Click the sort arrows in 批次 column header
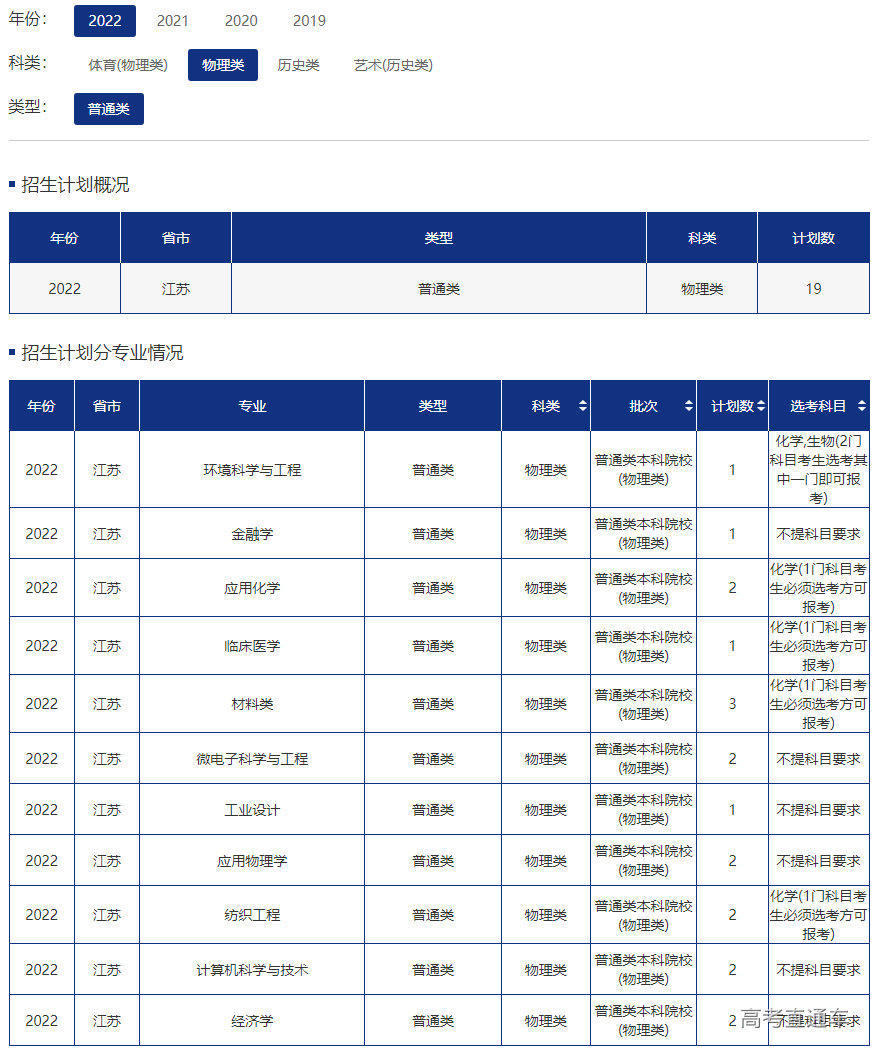Image resolution: width=878 pixels, height=1058 pixels. 688,406
